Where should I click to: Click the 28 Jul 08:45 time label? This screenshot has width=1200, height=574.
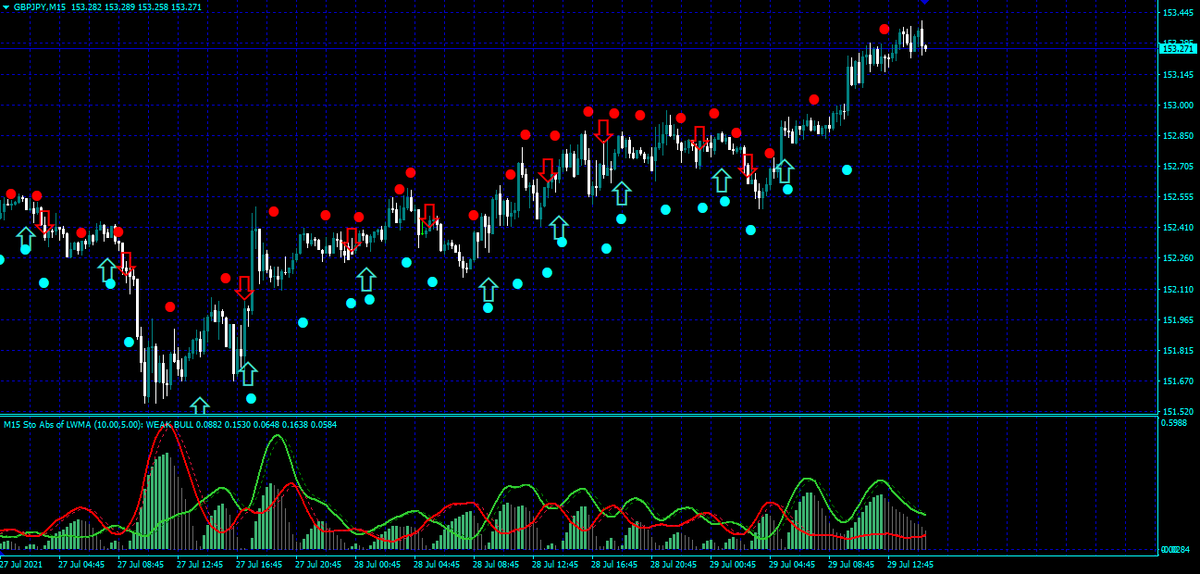coord(497,564)
